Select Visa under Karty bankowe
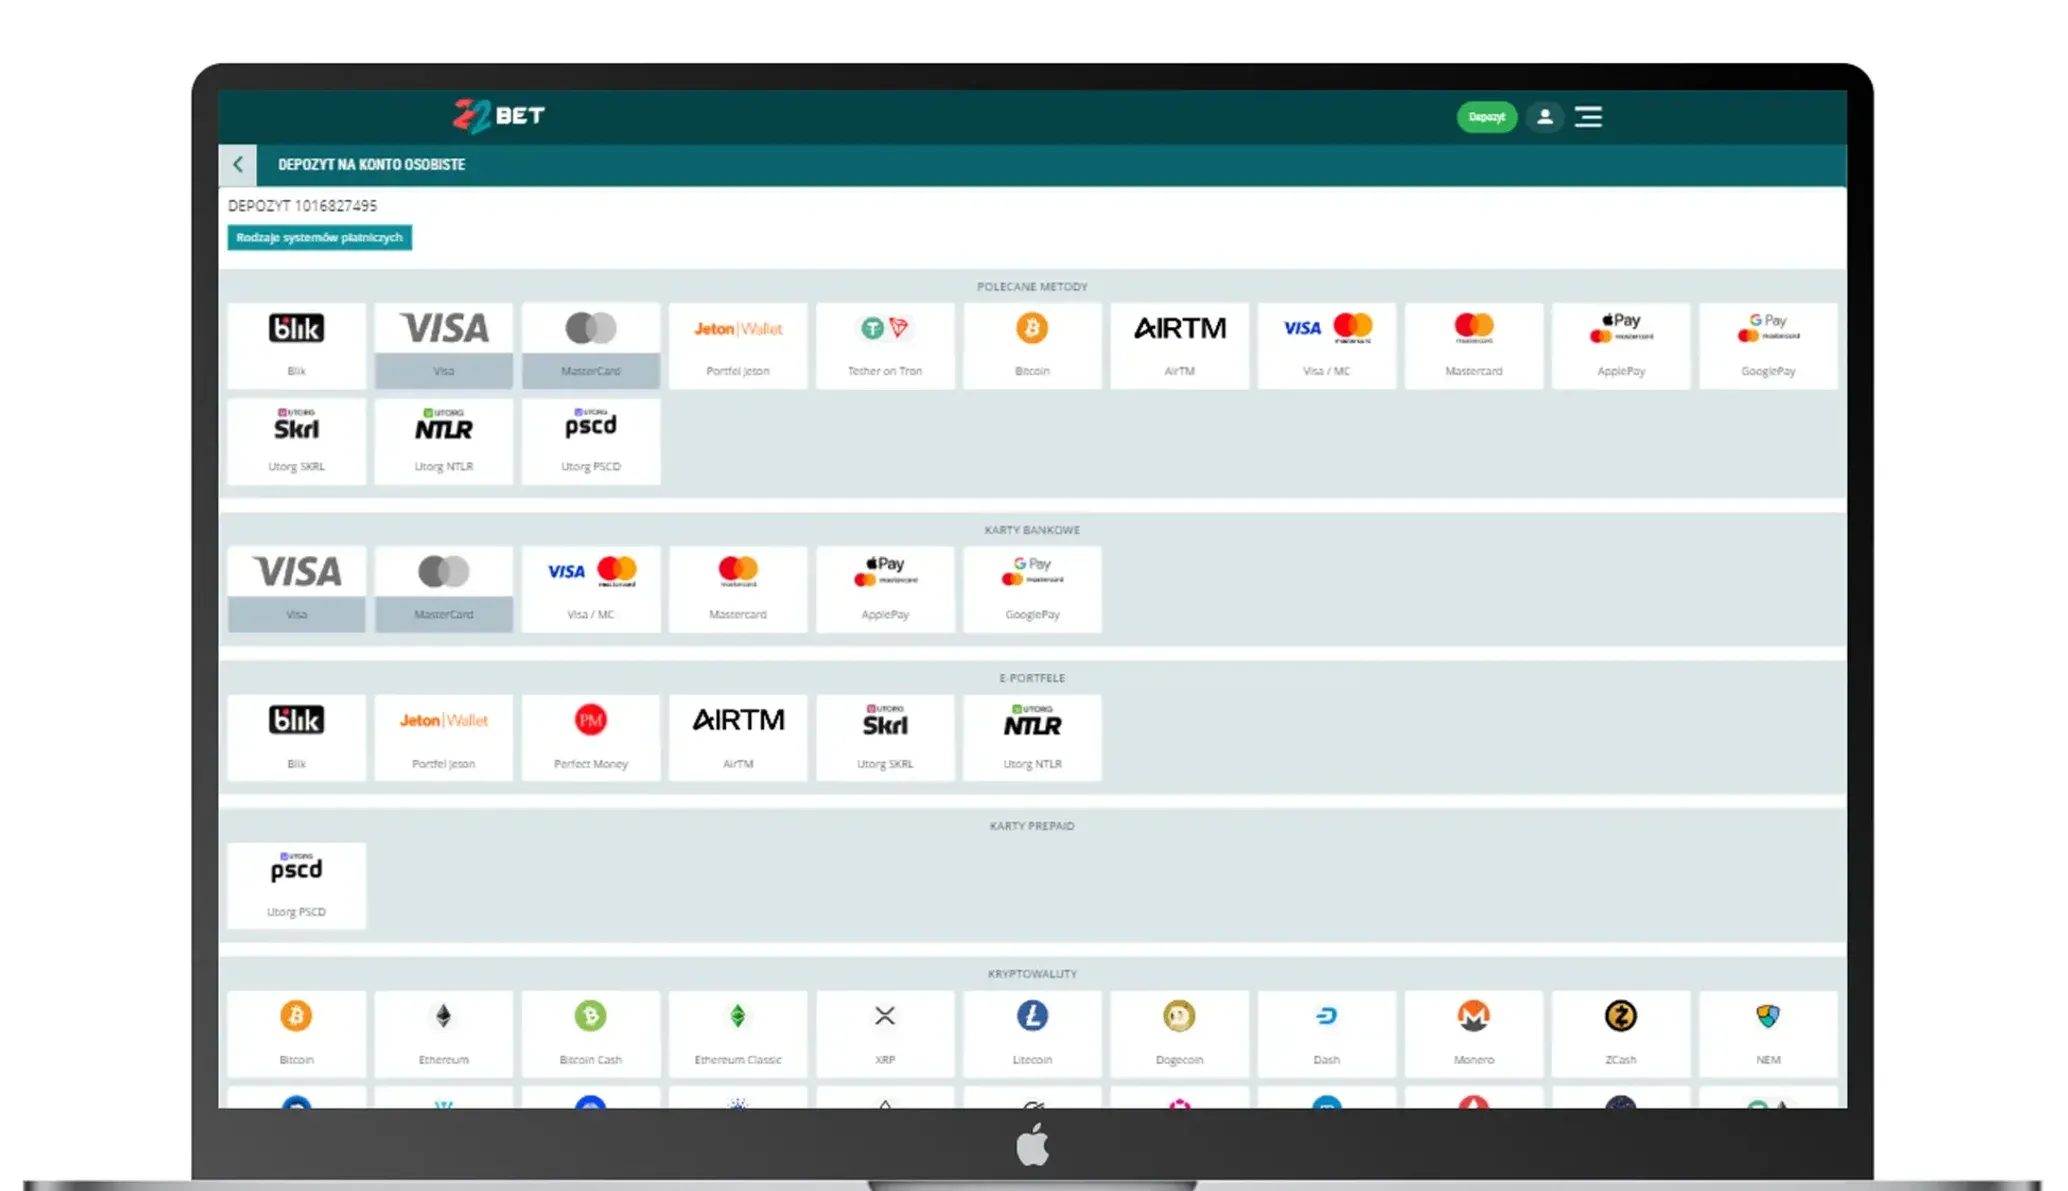Viewport: 2068px width, 1191px height. (x=296, y=589)
